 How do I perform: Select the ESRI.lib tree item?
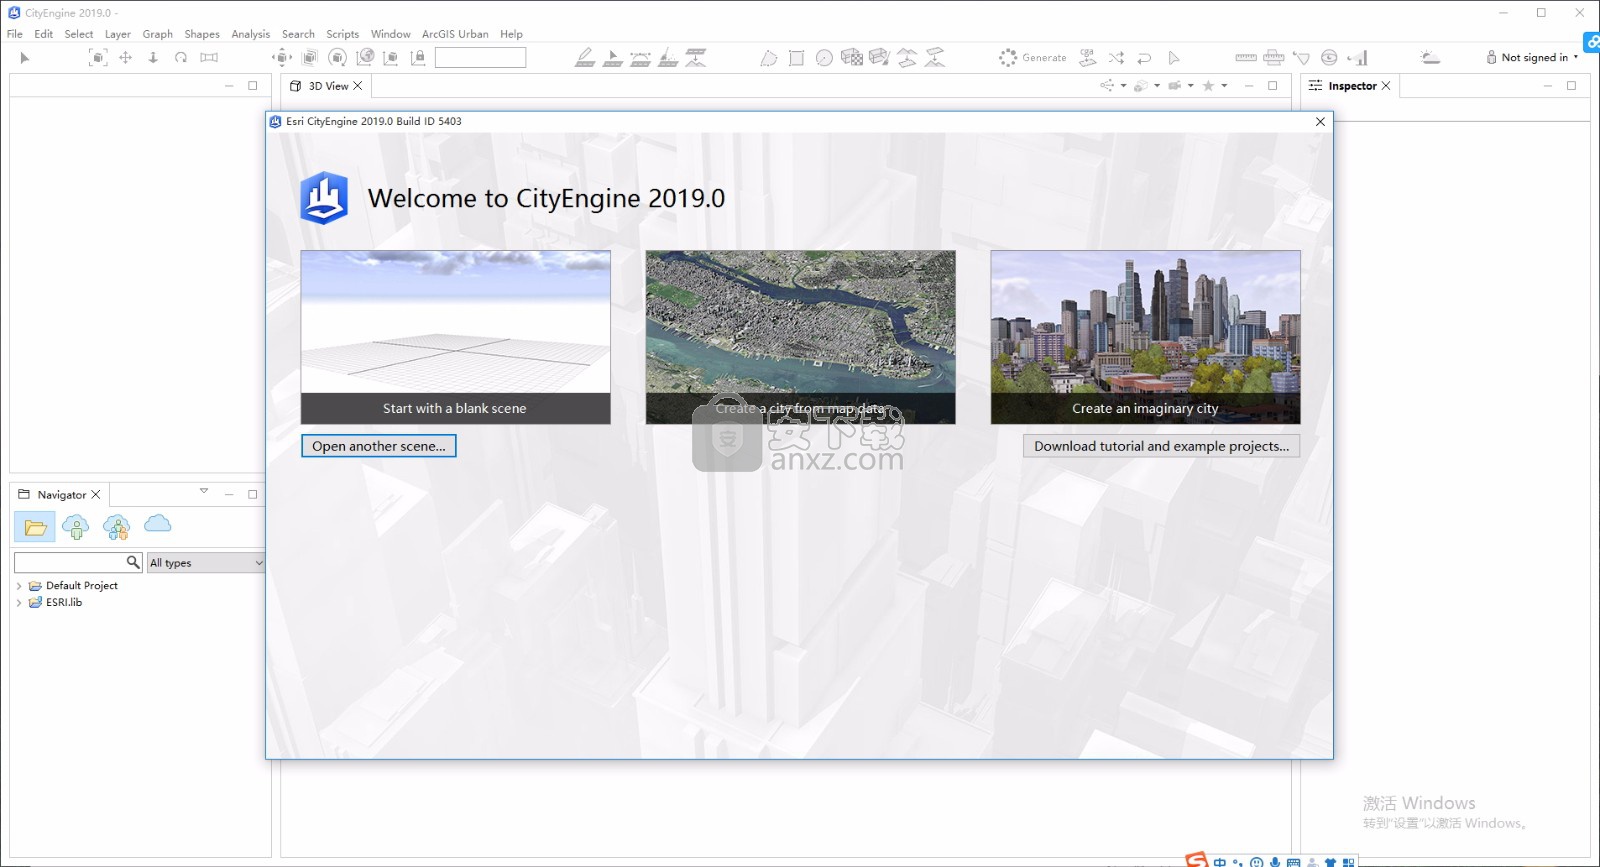click(x=63, y=603)
